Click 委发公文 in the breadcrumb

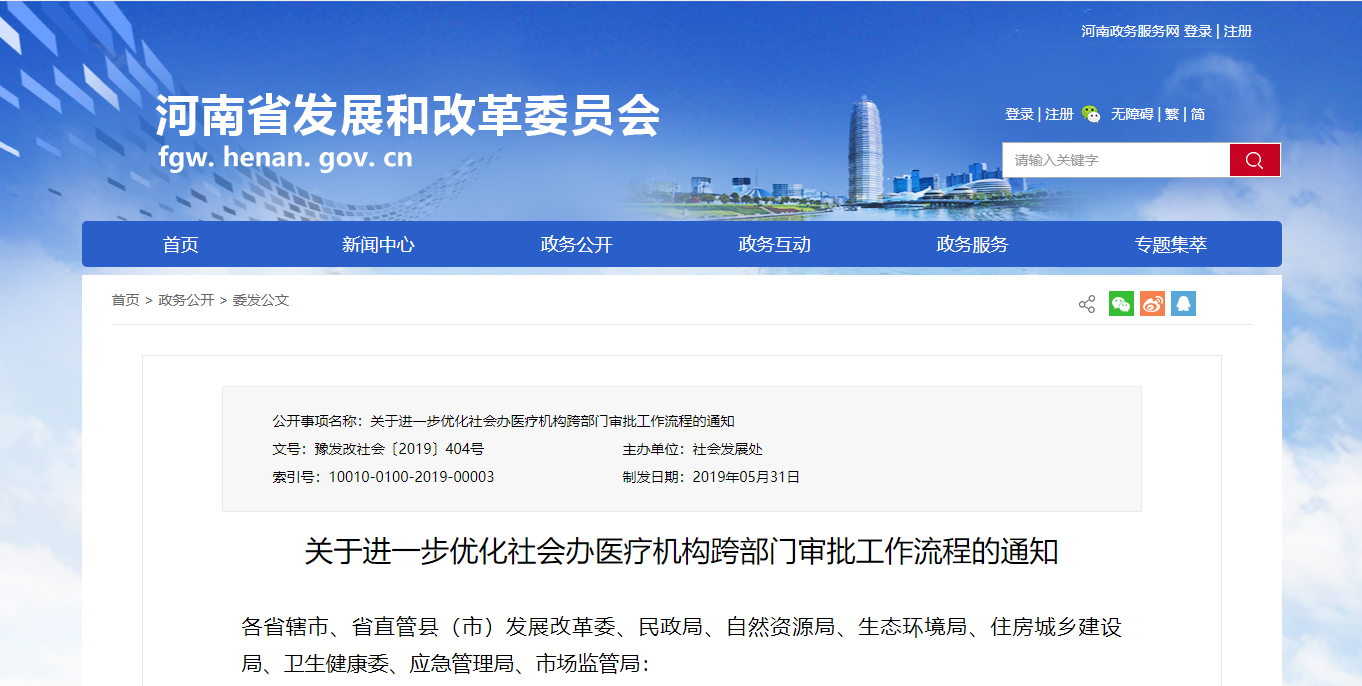click(x=261, y=300)
